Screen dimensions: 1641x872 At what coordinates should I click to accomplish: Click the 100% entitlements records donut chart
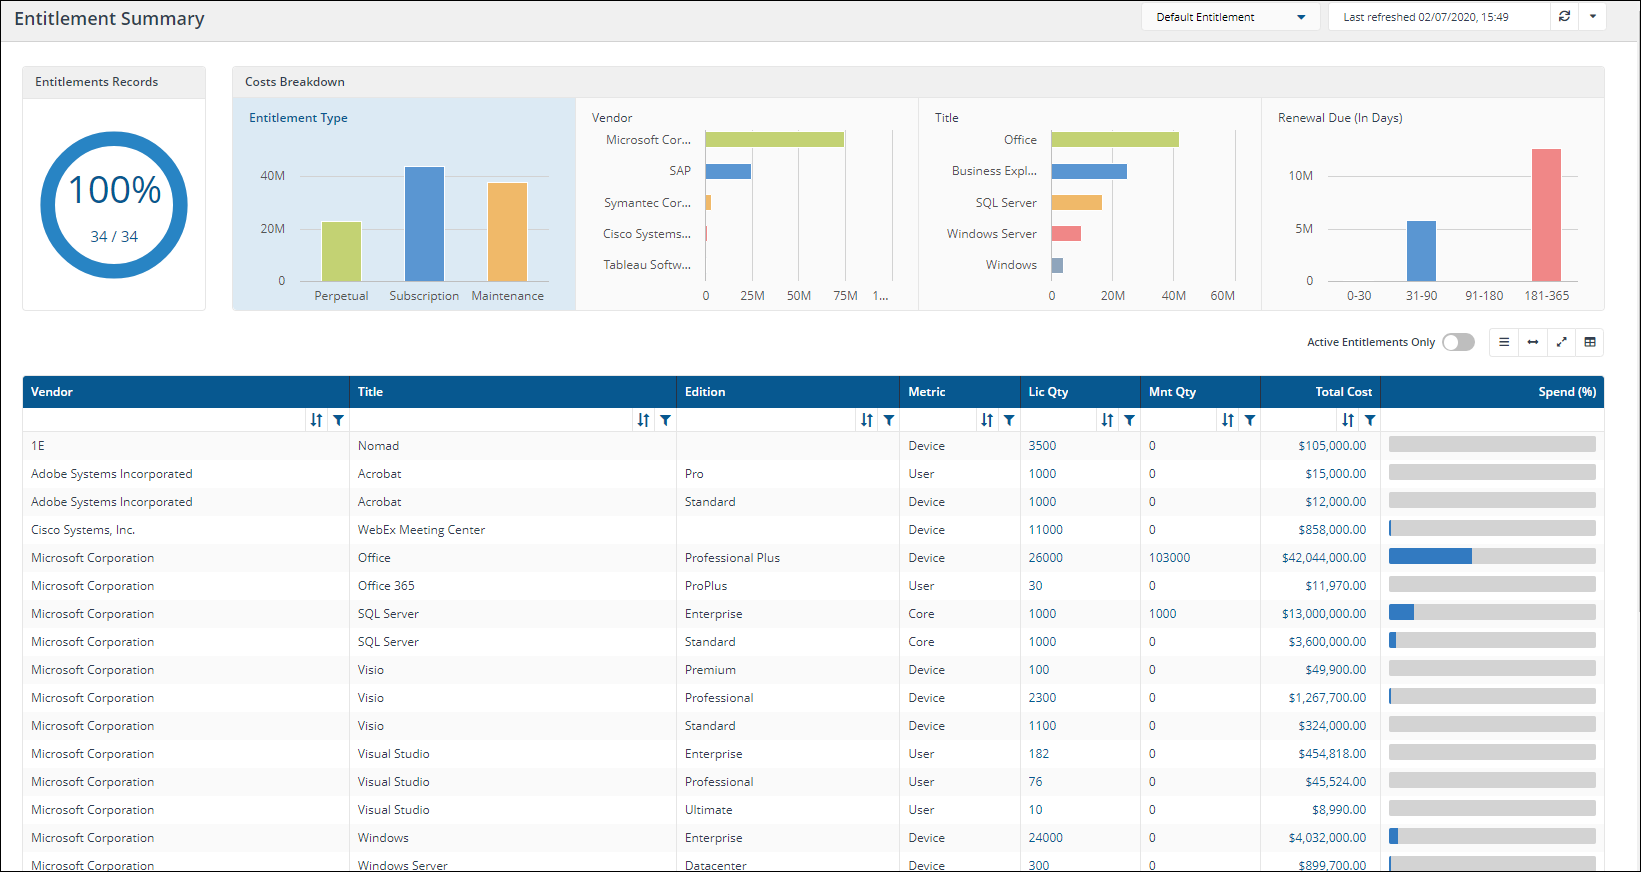point(114,205)
